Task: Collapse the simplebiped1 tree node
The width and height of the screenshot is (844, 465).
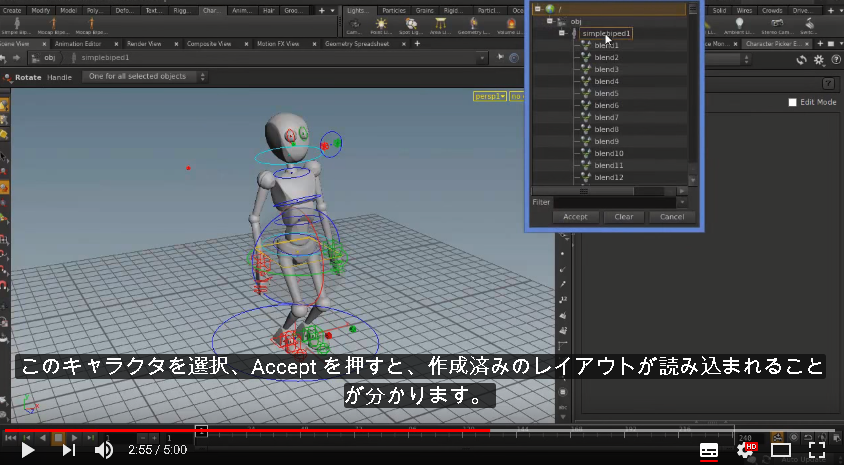Action: pos(561,33)
